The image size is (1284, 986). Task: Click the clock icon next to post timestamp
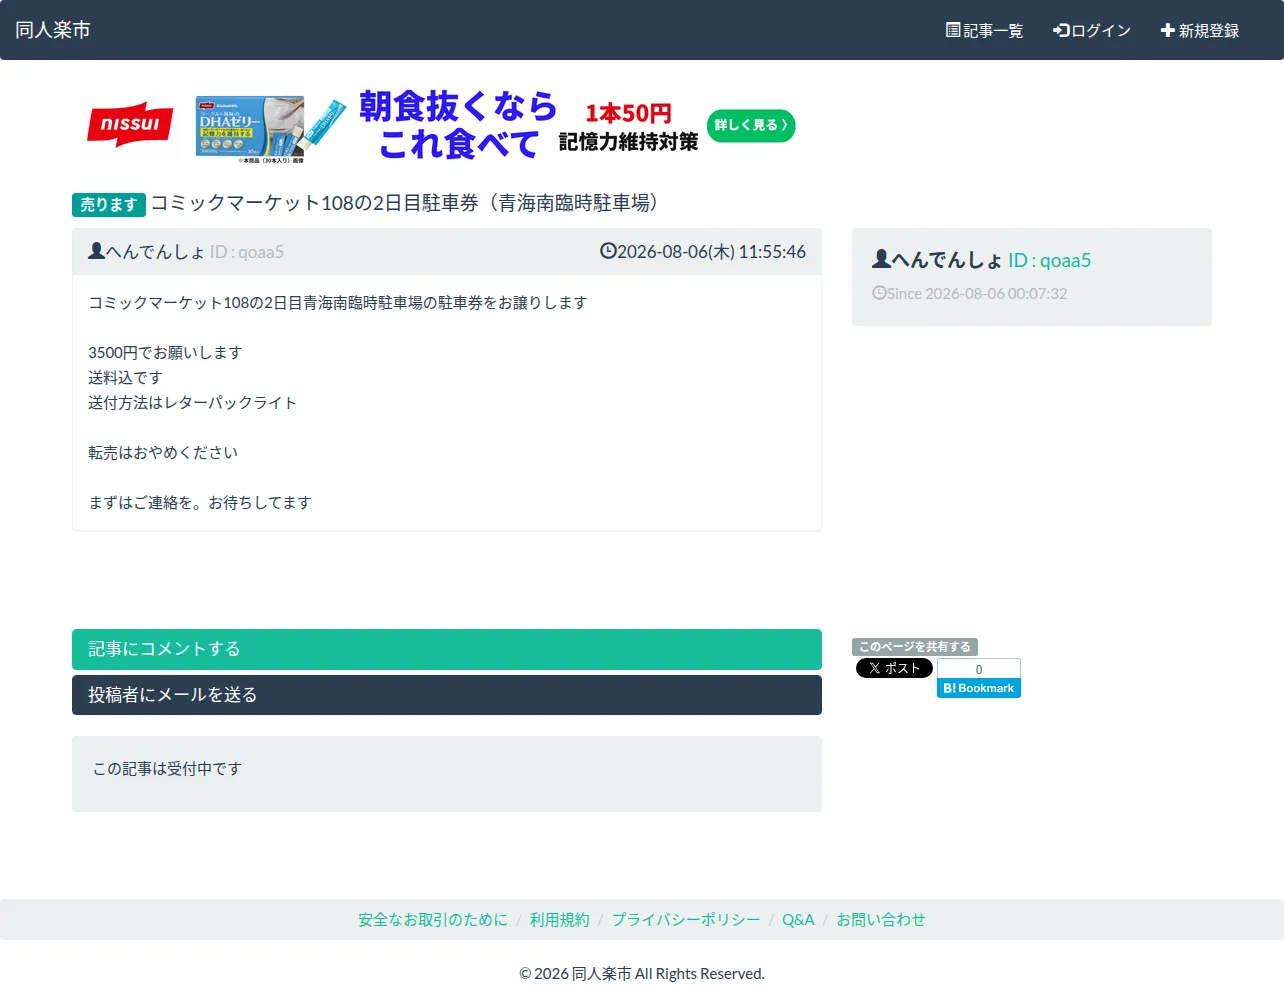coord(608,251)
